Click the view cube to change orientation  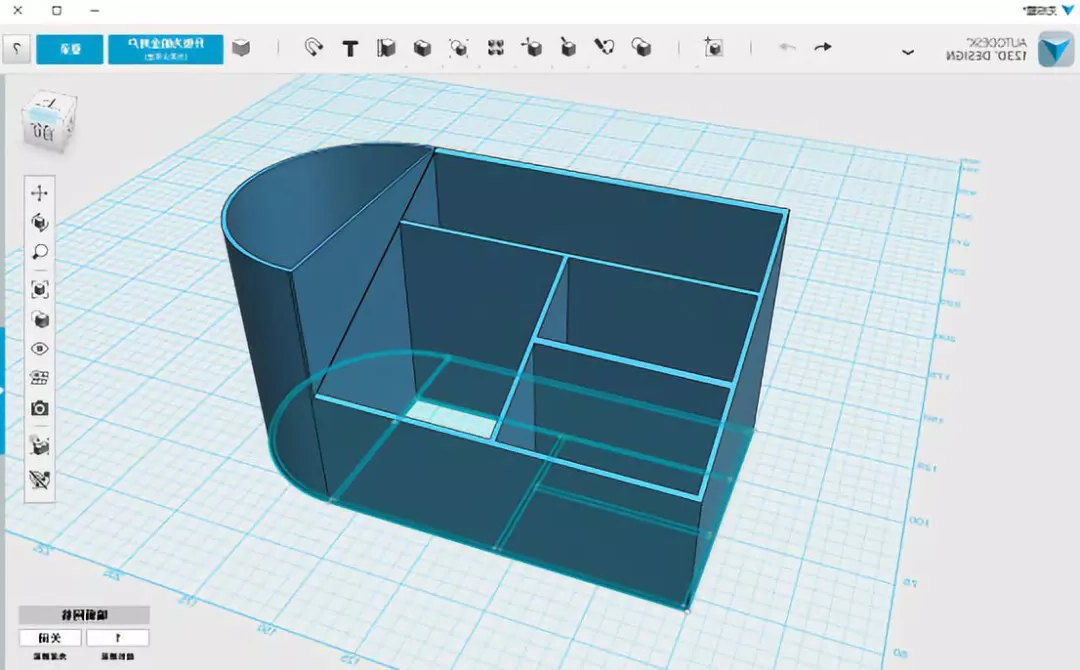tap(47, 123)
